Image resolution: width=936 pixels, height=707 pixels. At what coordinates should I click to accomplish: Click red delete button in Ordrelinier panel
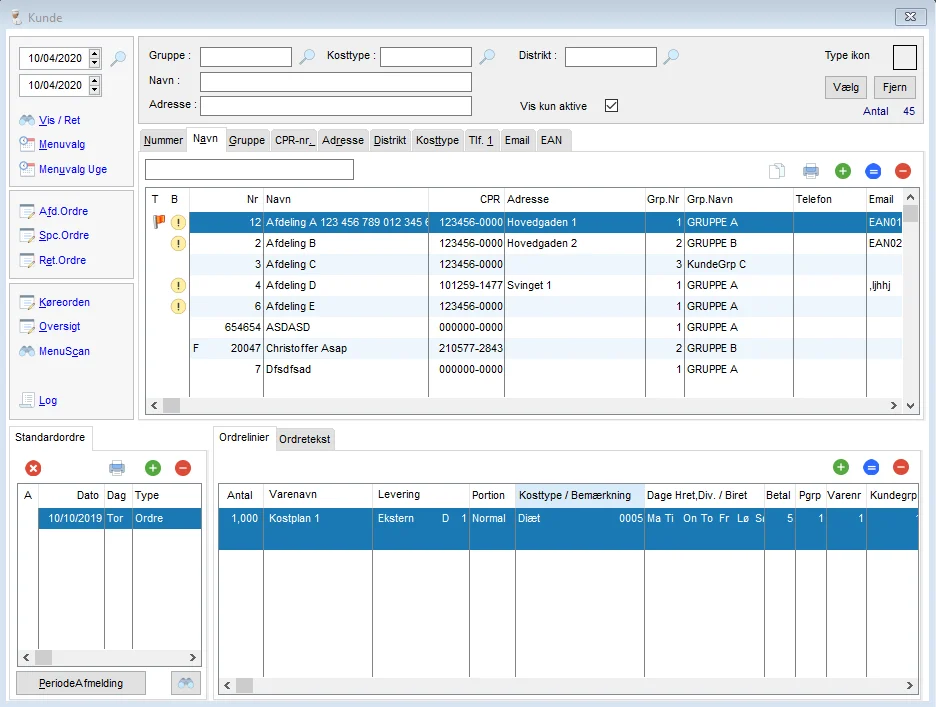click(x=901, y=467)
